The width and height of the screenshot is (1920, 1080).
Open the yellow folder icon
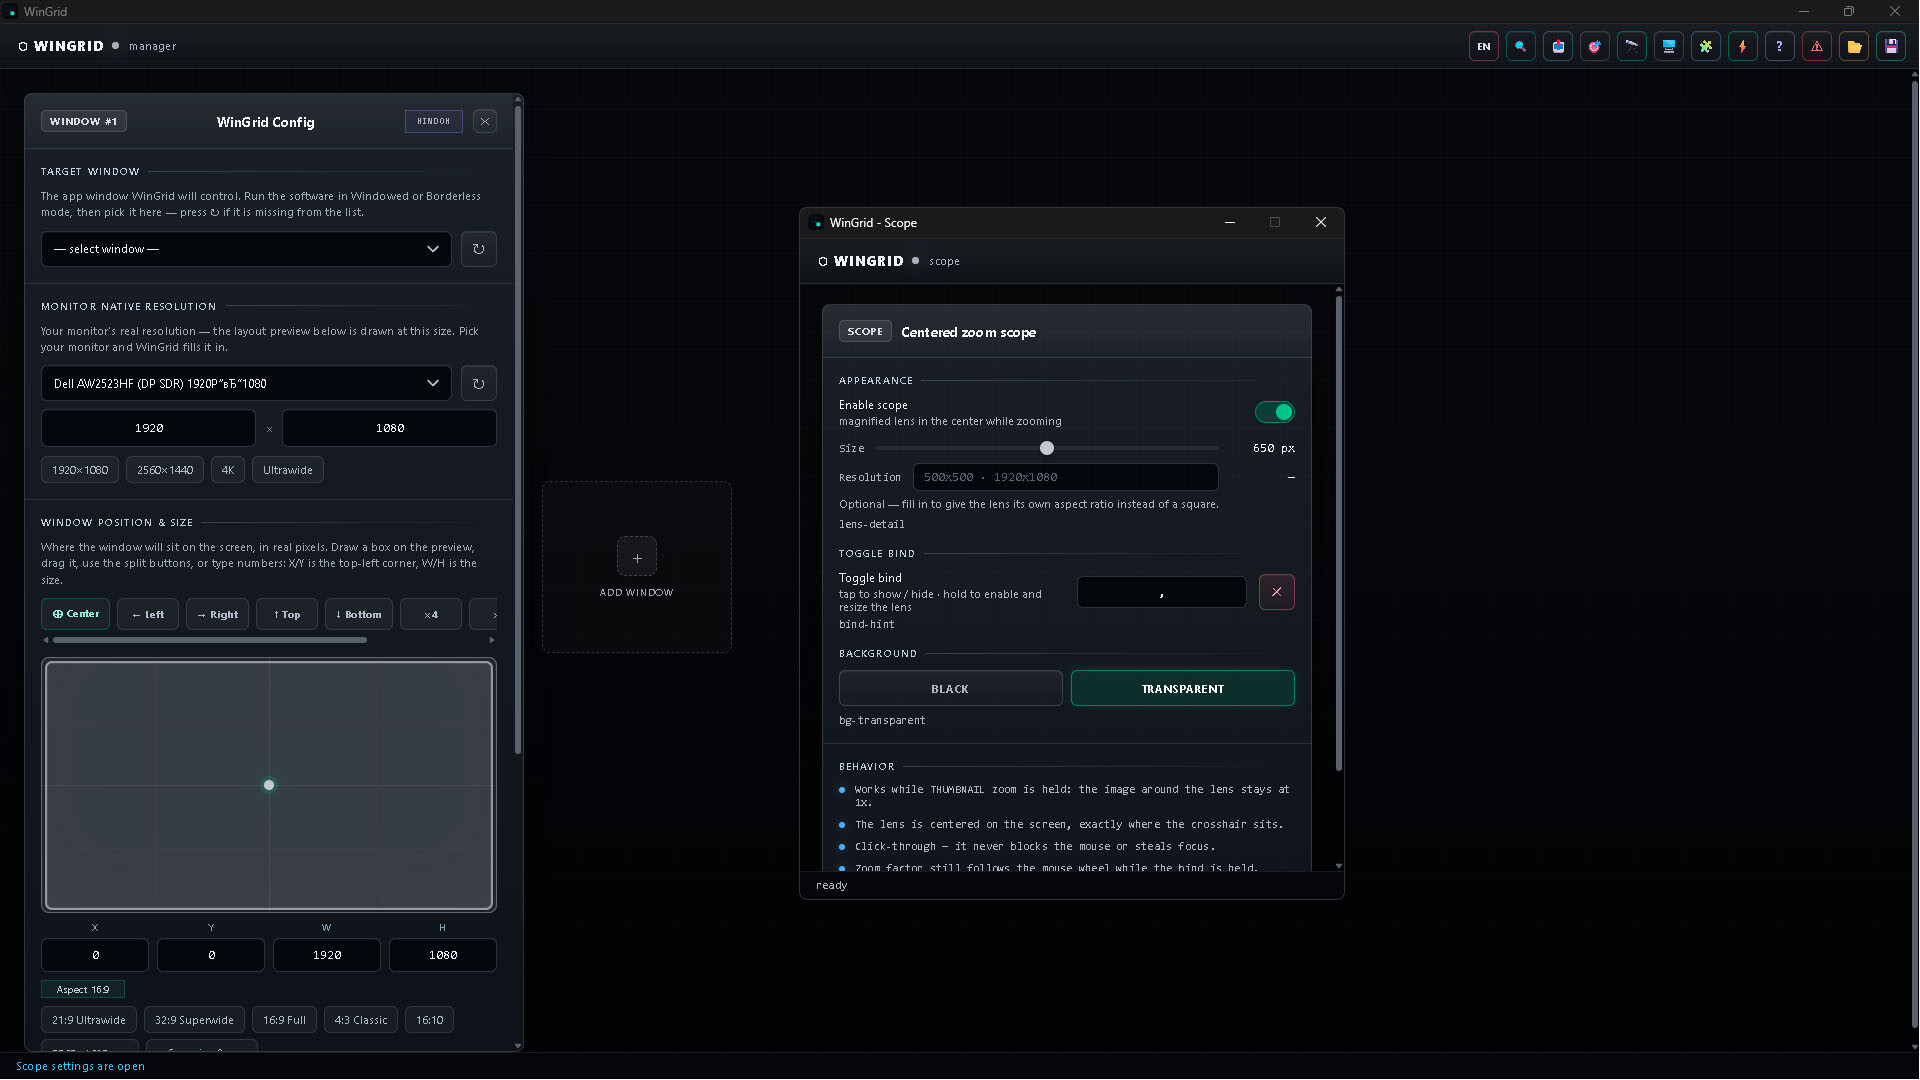tap(1854, 46)
